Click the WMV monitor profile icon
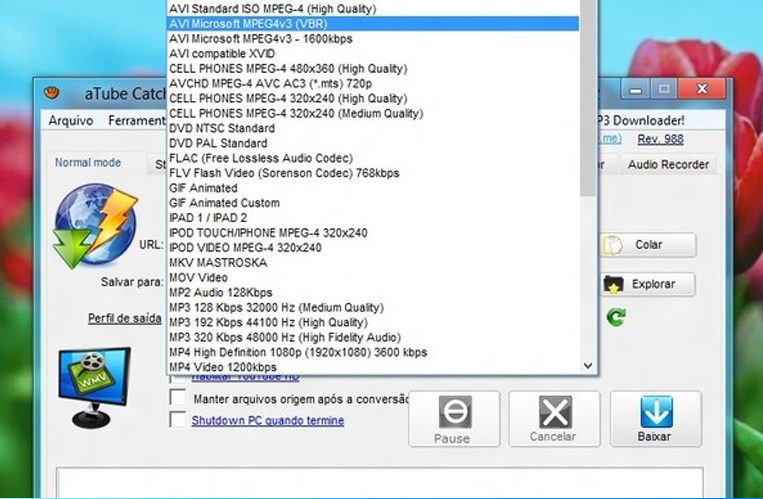 tap(94, 388)
